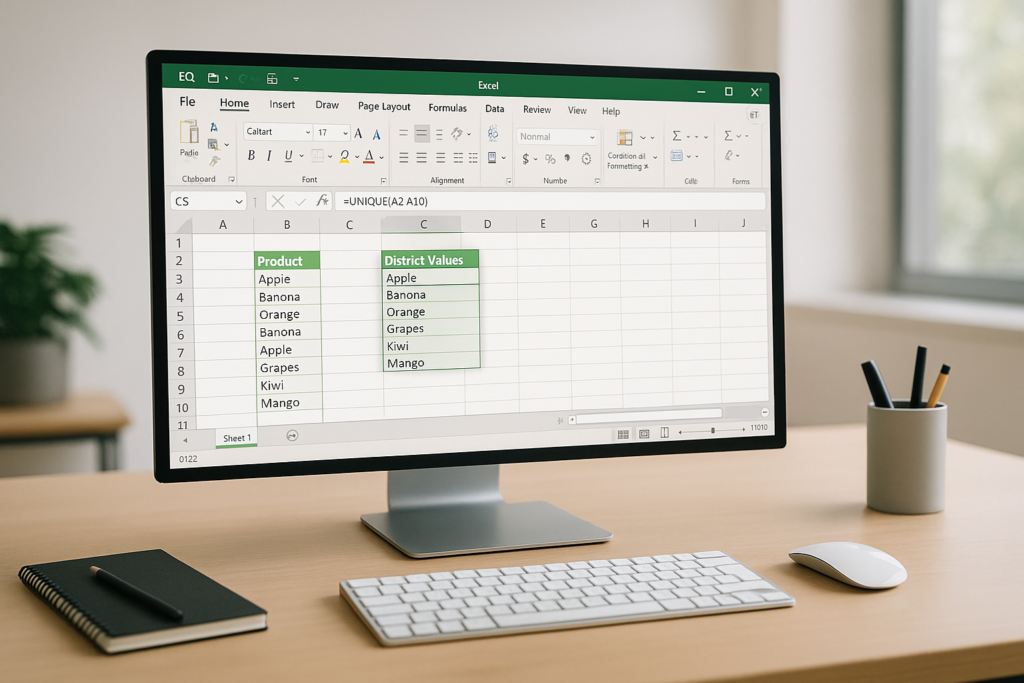Screen dimensions: 1024x683
Task: Expand the Borders dropdown arrow
Action: (x=330, y=157)
